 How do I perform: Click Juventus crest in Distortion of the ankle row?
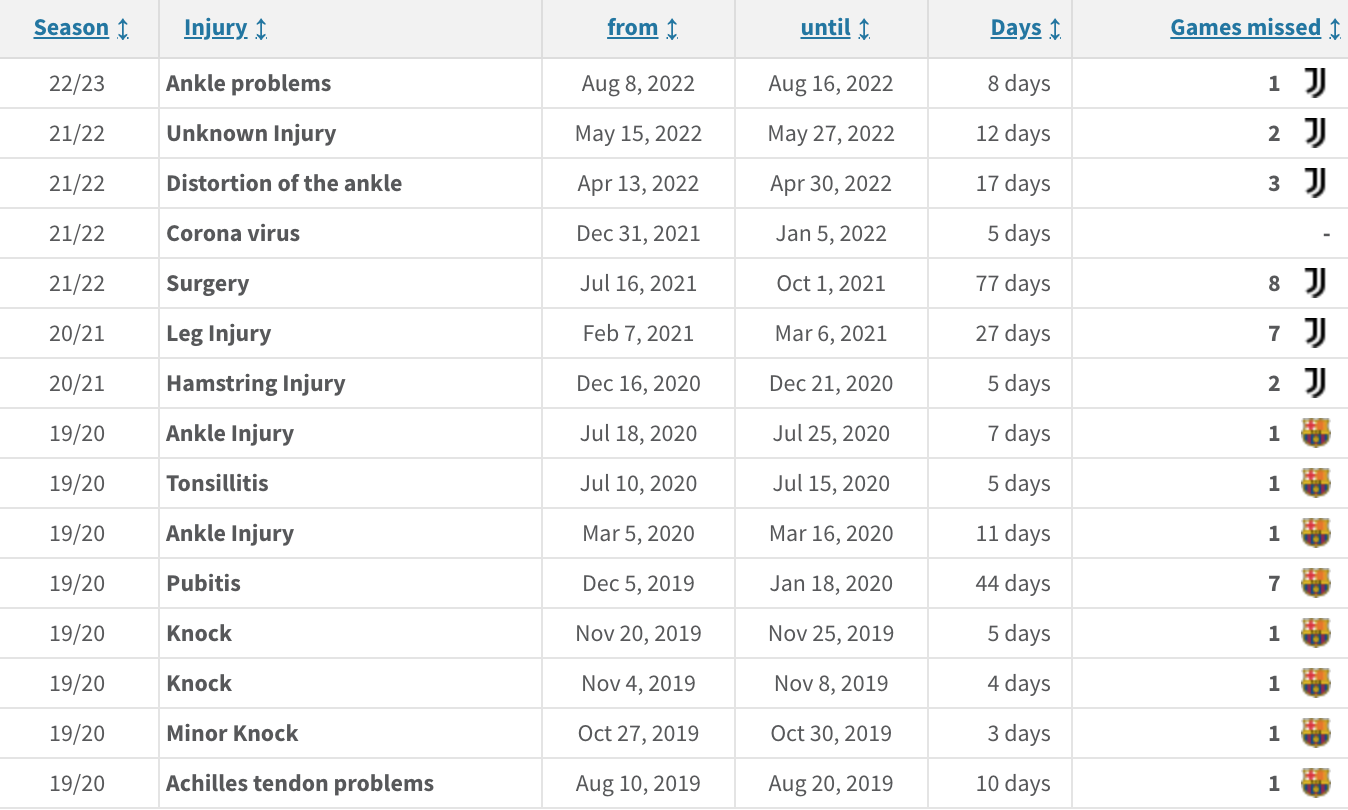(1316, 183)
